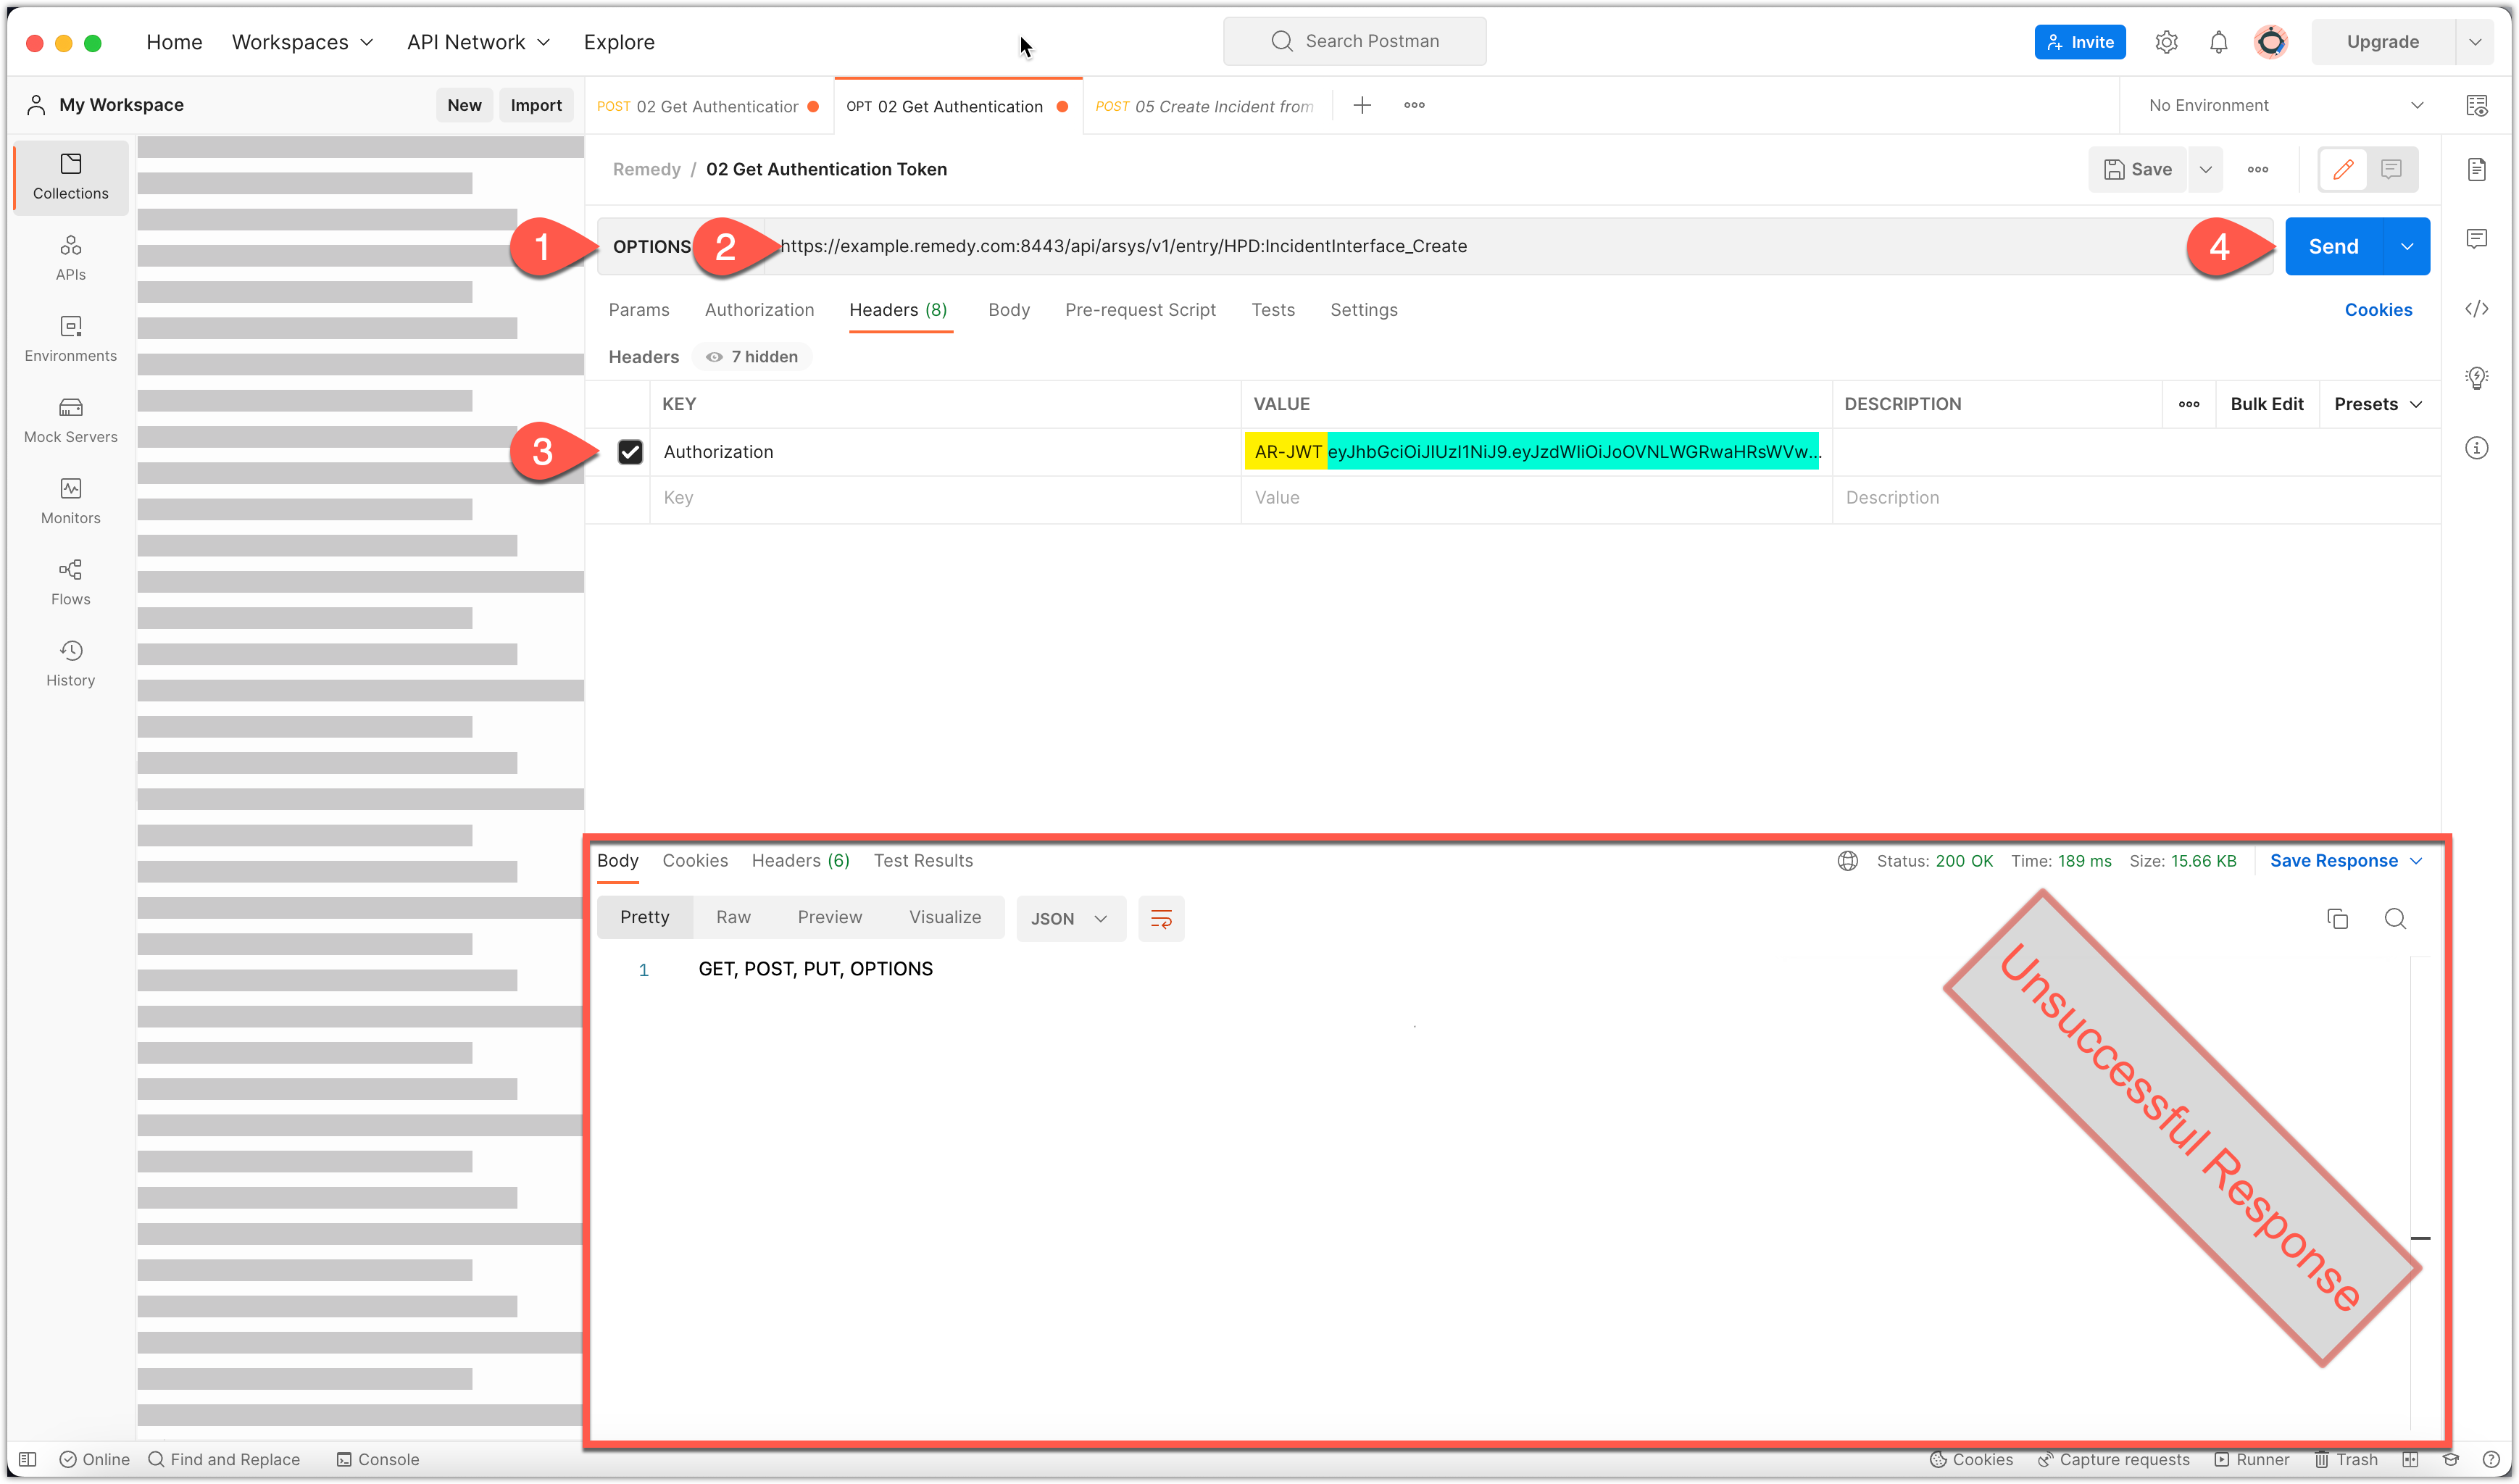Click the code snippet icon in right sidebar
2519x1484 pixels.
pos(2476,309)
